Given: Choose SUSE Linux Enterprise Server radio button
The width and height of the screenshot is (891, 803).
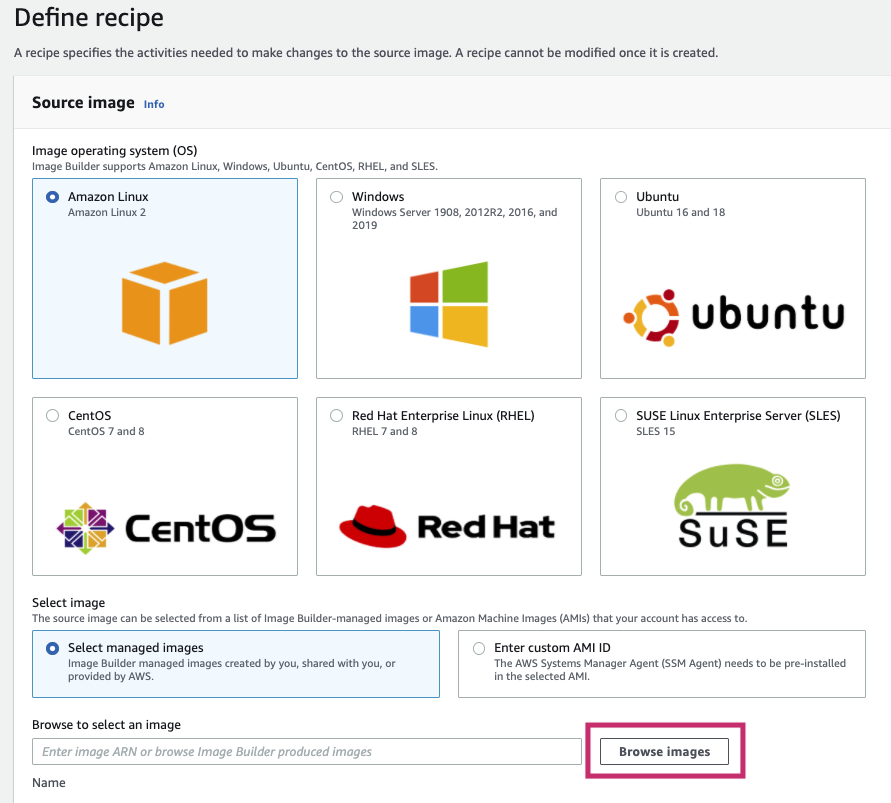Looking at the screenshot, I should point(621,415).
